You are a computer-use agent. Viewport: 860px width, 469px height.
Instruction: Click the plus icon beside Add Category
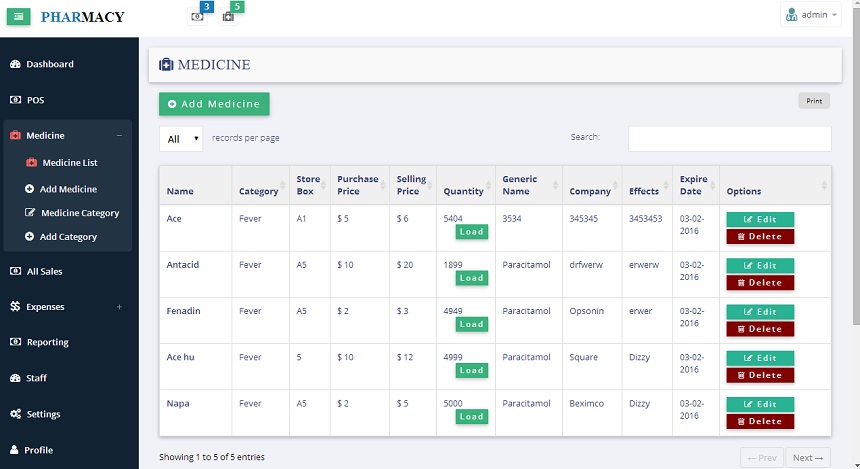(30, 236)
